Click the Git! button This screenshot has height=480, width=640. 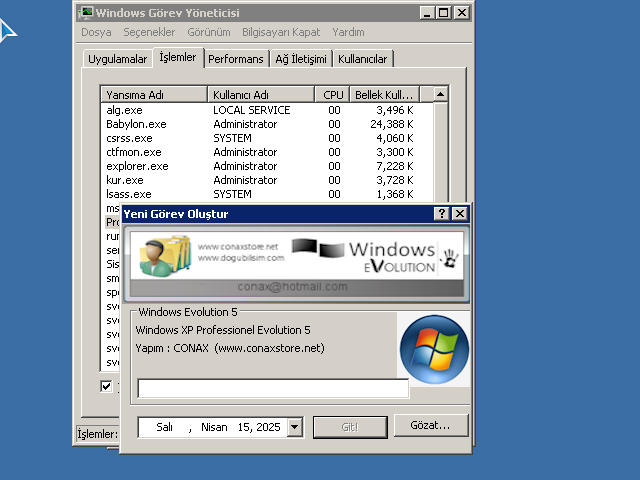click(x=350, y=427)
